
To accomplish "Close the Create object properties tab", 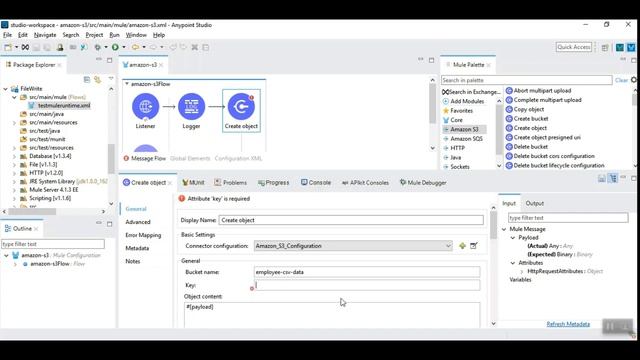I will (x=170, y=183).
